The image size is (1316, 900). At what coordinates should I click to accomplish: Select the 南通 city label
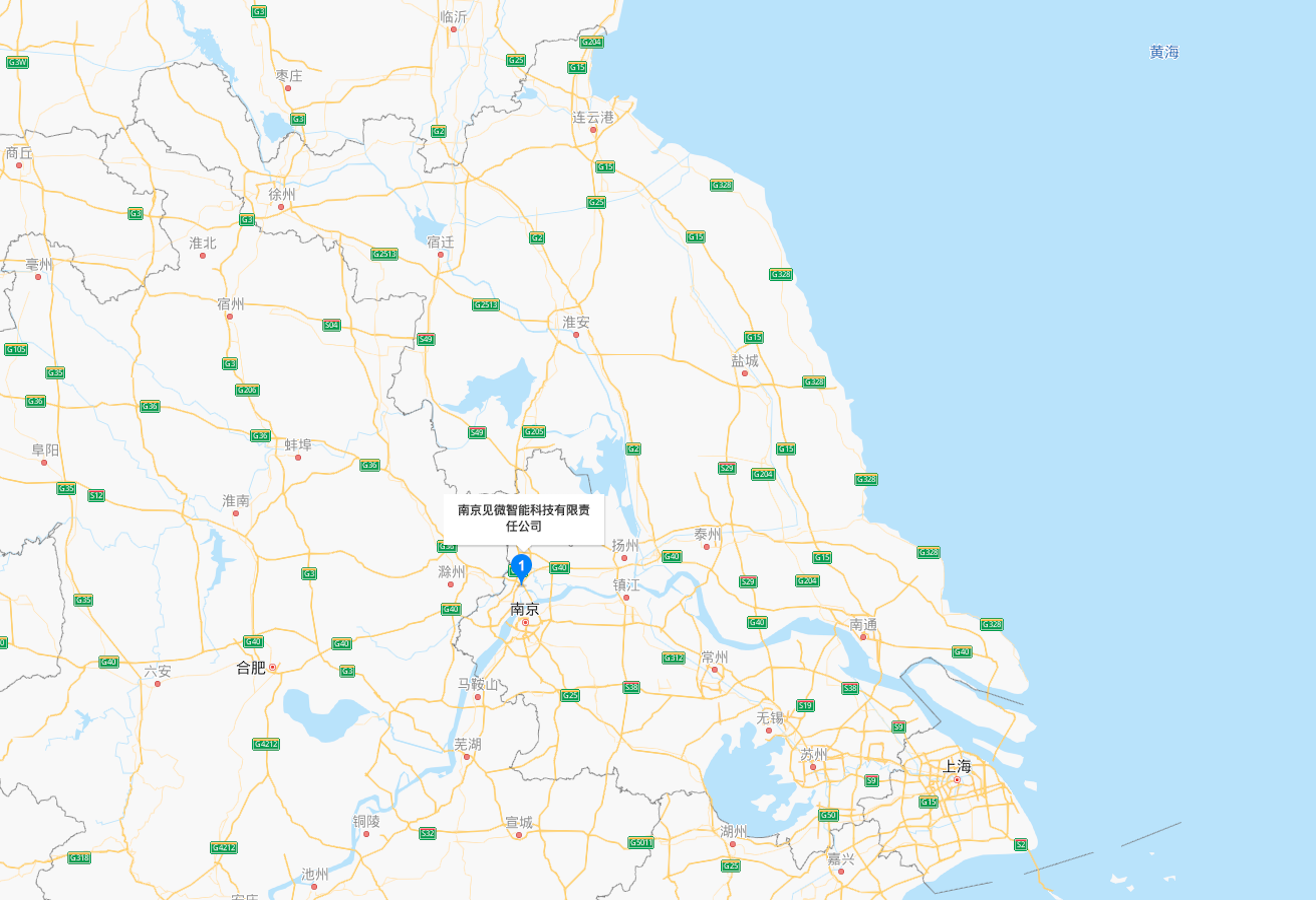tap(863, 624)
